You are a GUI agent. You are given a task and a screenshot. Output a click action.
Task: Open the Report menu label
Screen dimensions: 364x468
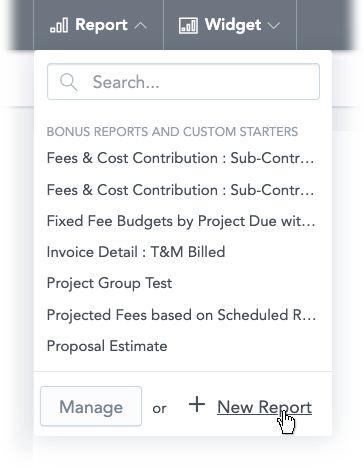[x=101, y=25]
